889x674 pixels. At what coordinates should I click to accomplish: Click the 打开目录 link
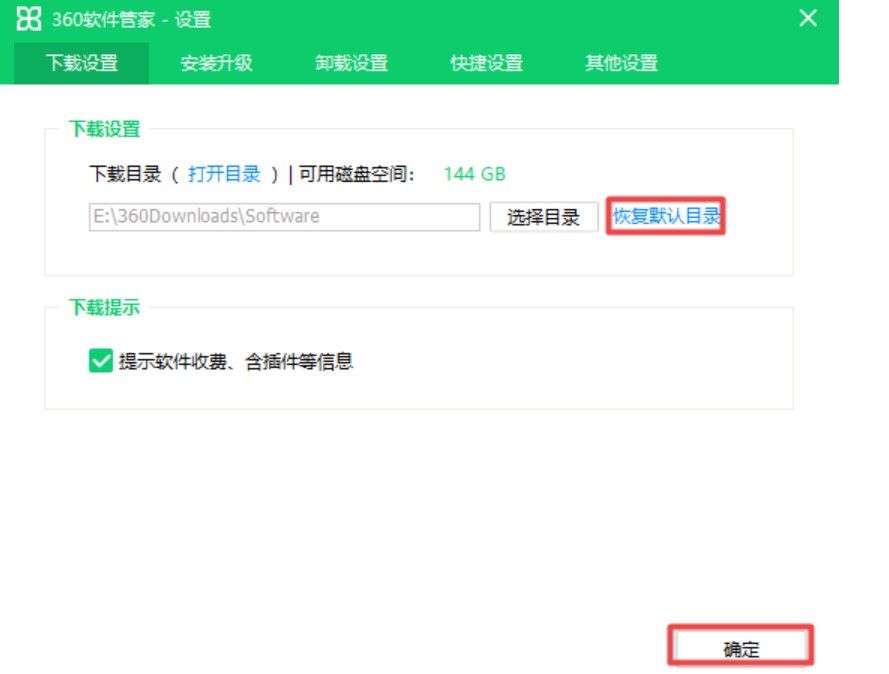pyautogui.click(x=224, y=173)
